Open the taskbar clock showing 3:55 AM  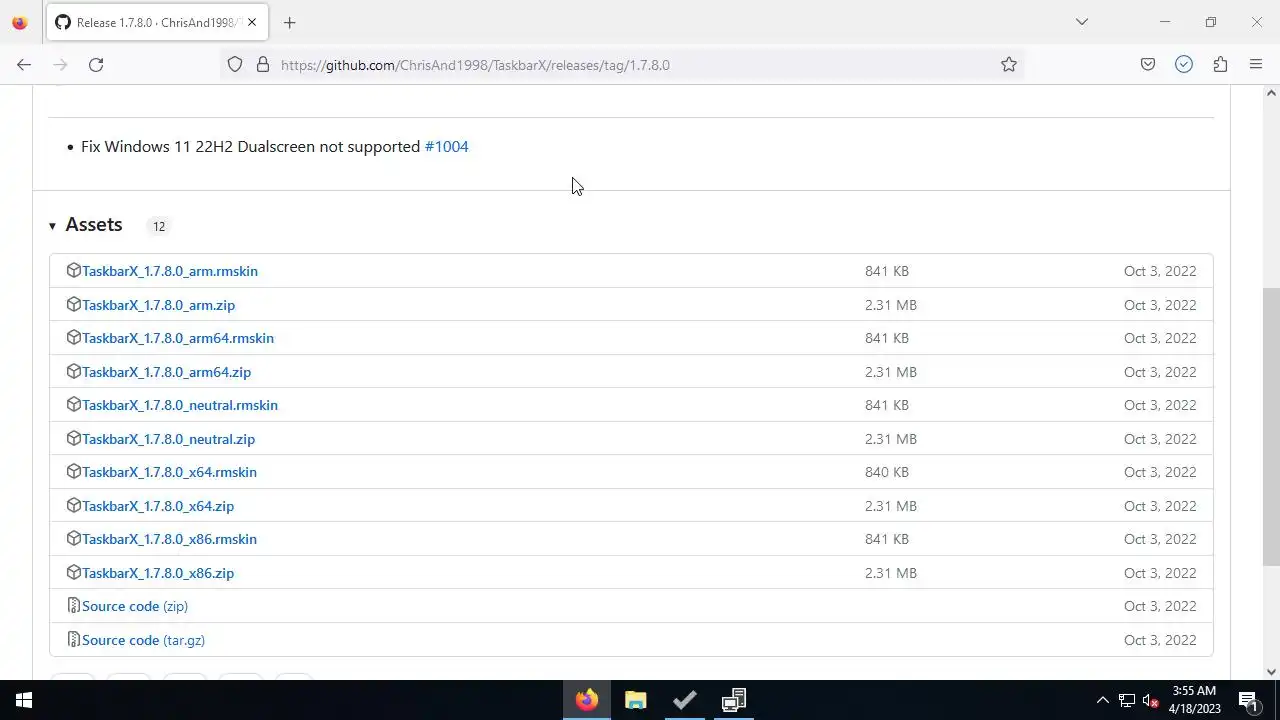[x=1195, y=700]
